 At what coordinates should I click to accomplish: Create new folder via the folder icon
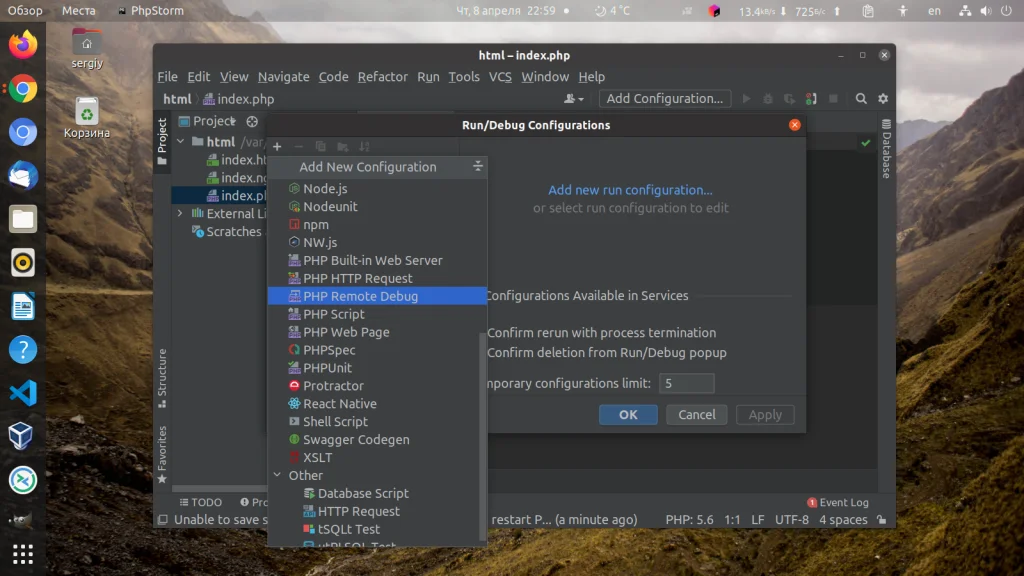342,146
